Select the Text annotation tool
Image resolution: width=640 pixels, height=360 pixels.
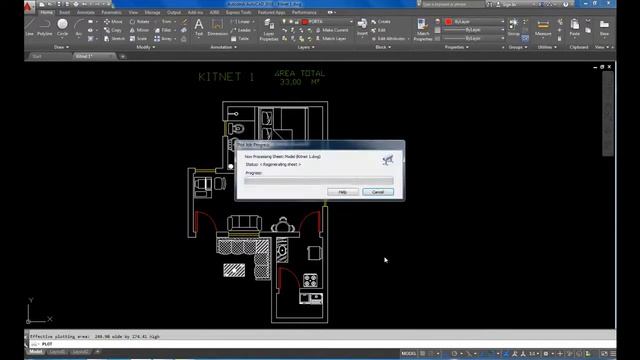(x=199, y=27)
